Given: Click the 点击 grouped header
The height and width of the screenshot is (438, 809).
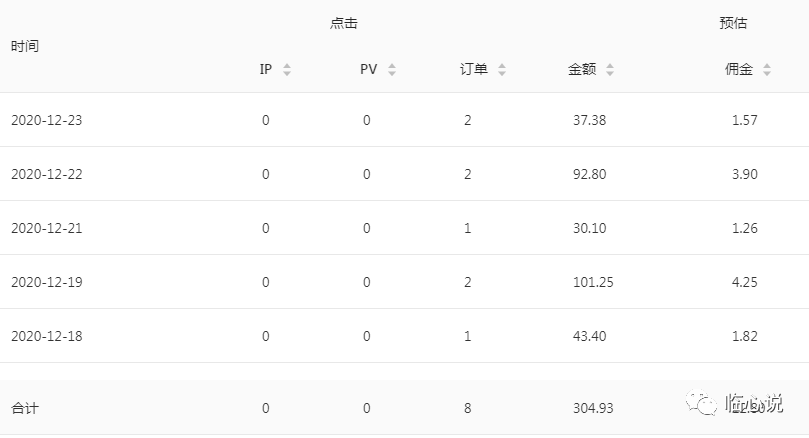Looking at the screenshot, I should pos(344,23).
